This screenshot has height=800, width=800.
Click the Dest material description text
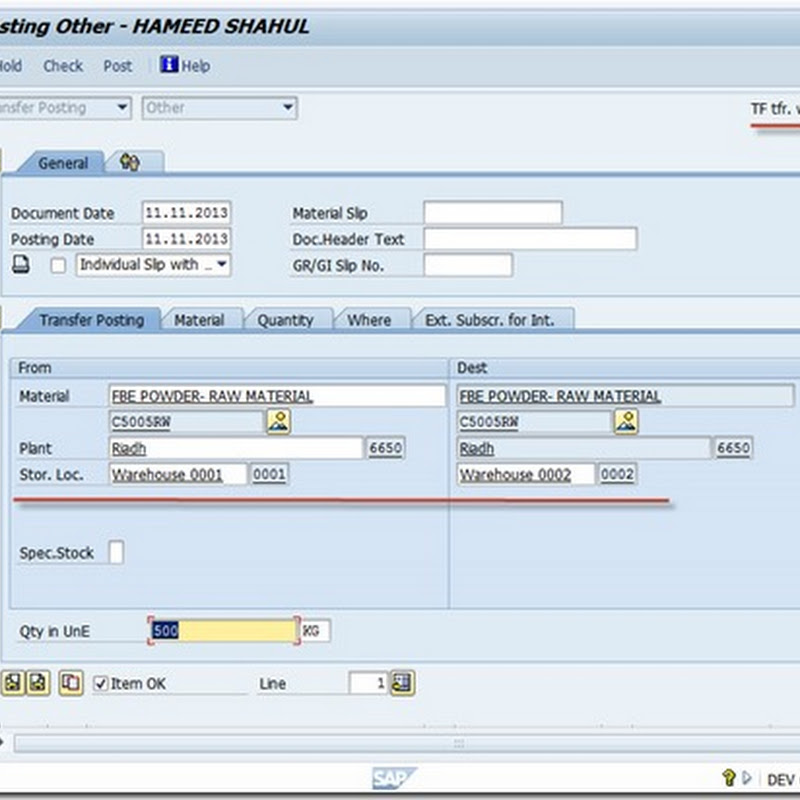pyautogui.click(x=560, y=396)
